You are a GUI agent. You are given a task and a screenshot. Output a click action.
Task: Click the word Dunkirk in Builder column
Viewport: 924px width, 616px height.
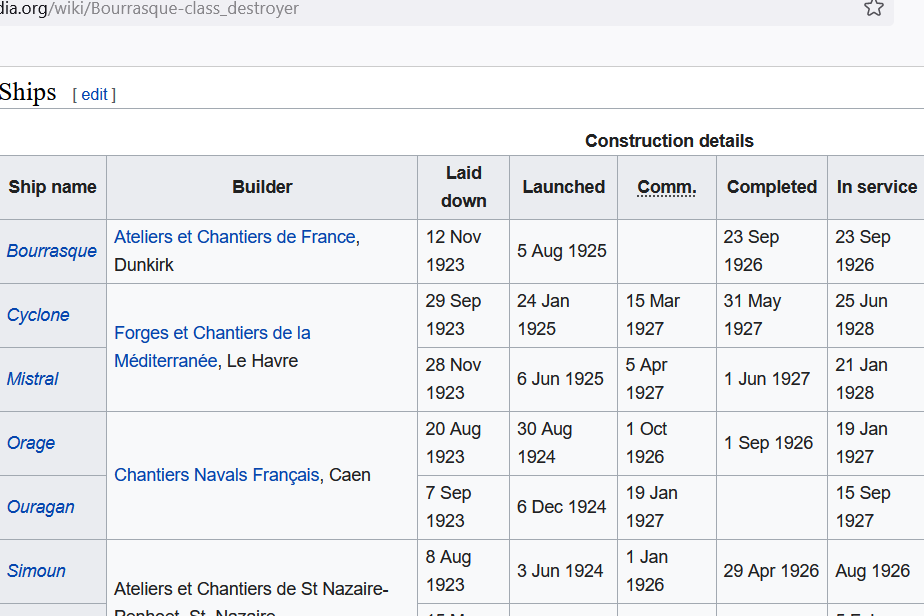point(144,265)
